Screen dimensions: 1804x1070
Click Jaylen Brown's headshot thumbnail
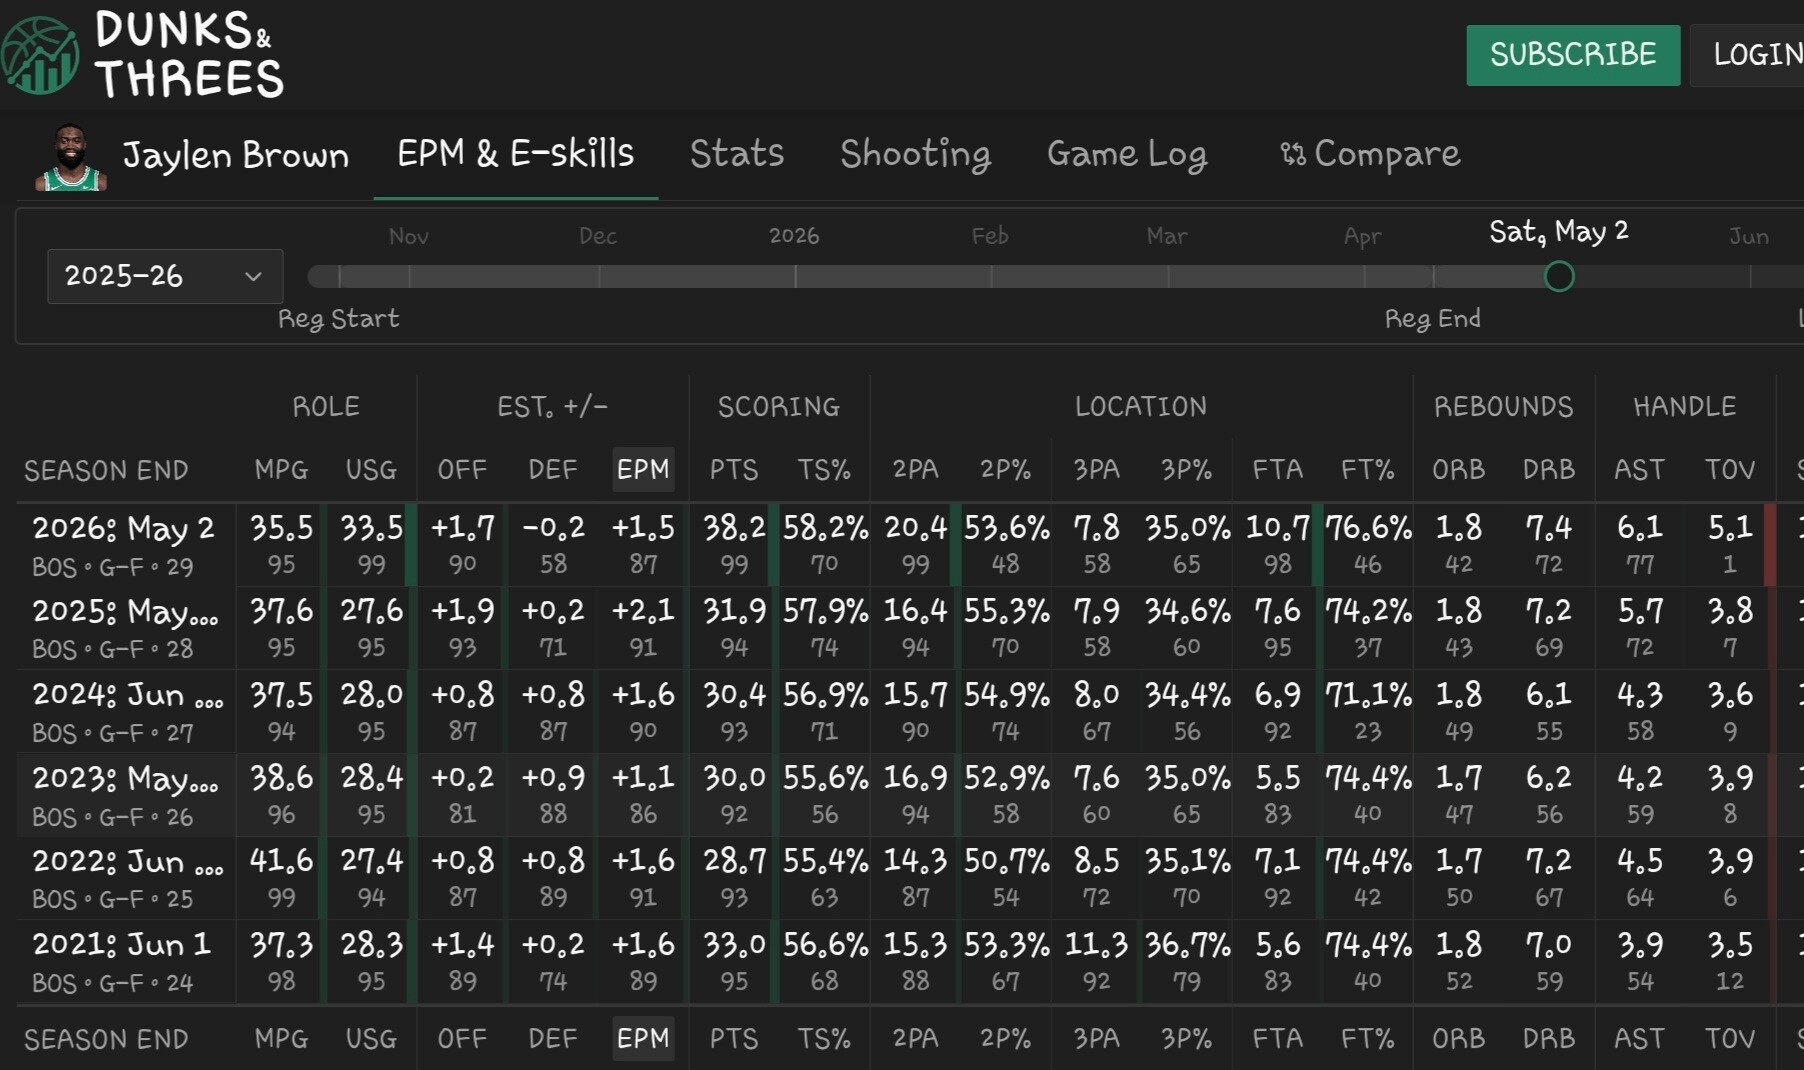point(70,157)
